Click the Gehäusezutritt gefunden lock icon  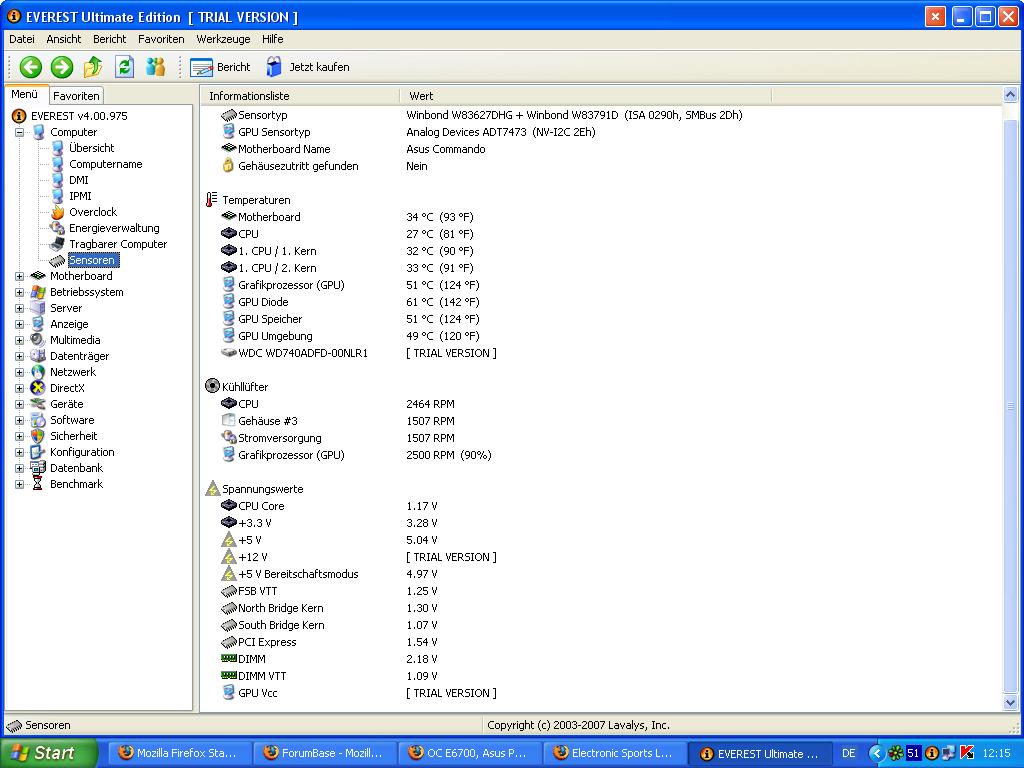click(x=228, y=165)
